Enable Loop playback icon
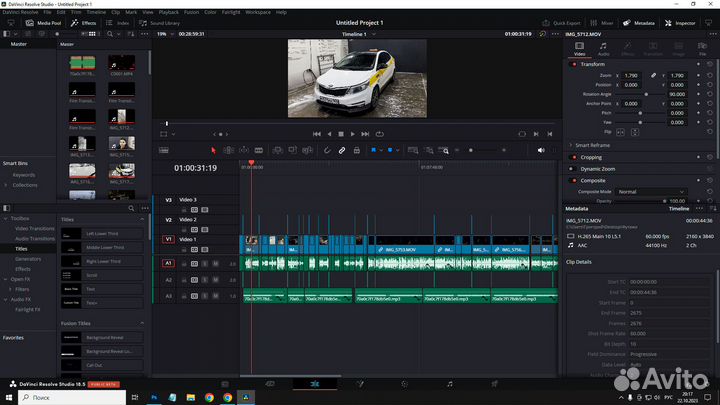This screenshot has width=720, height=405. (379, 133)
